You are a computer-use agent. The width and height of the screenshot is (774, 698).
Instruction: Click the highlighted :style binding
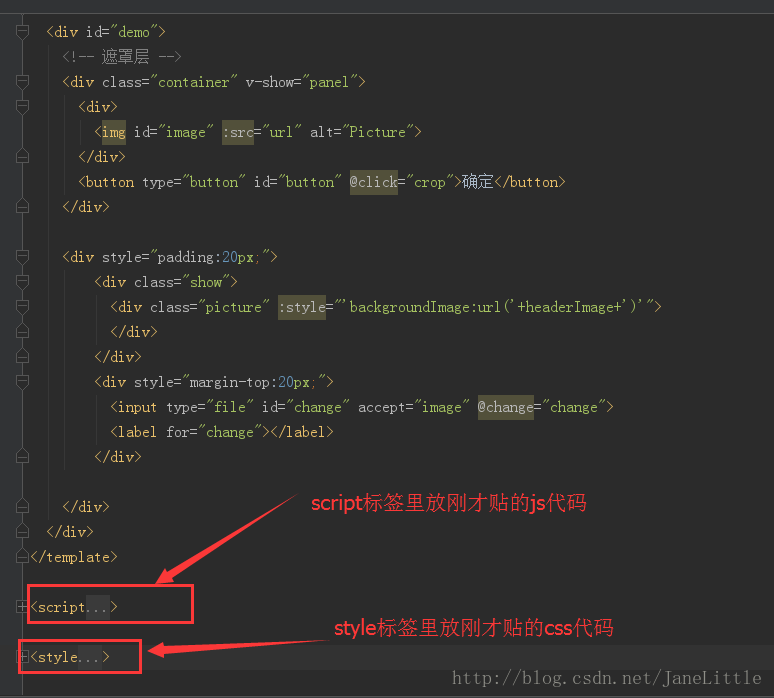pos(302,307)
